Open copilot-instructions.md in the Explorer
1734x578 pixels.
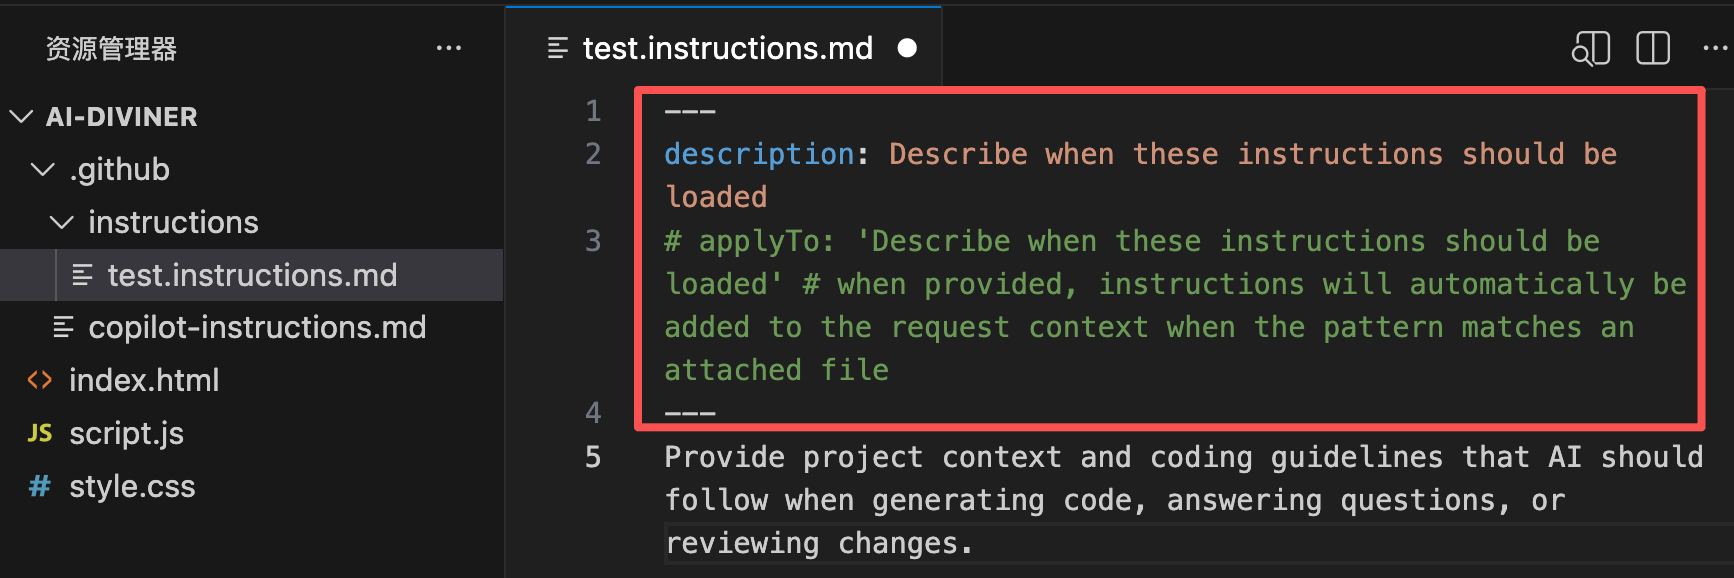point(257,327)
